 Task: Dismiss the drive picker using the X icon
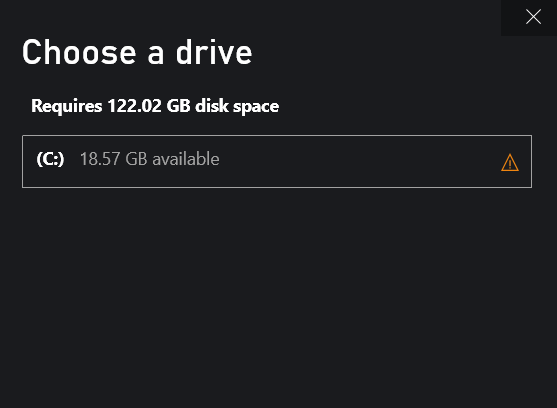[533, 17]
